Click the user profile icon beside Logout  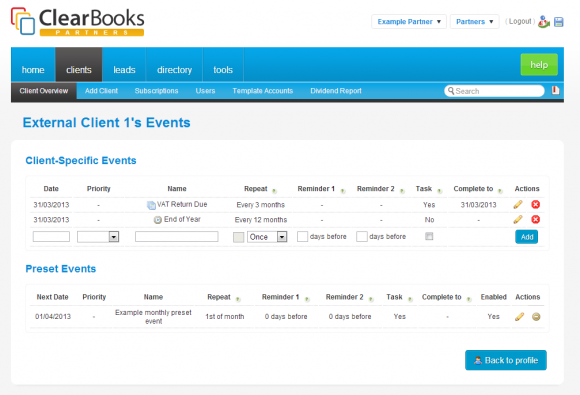coord(543,22)
